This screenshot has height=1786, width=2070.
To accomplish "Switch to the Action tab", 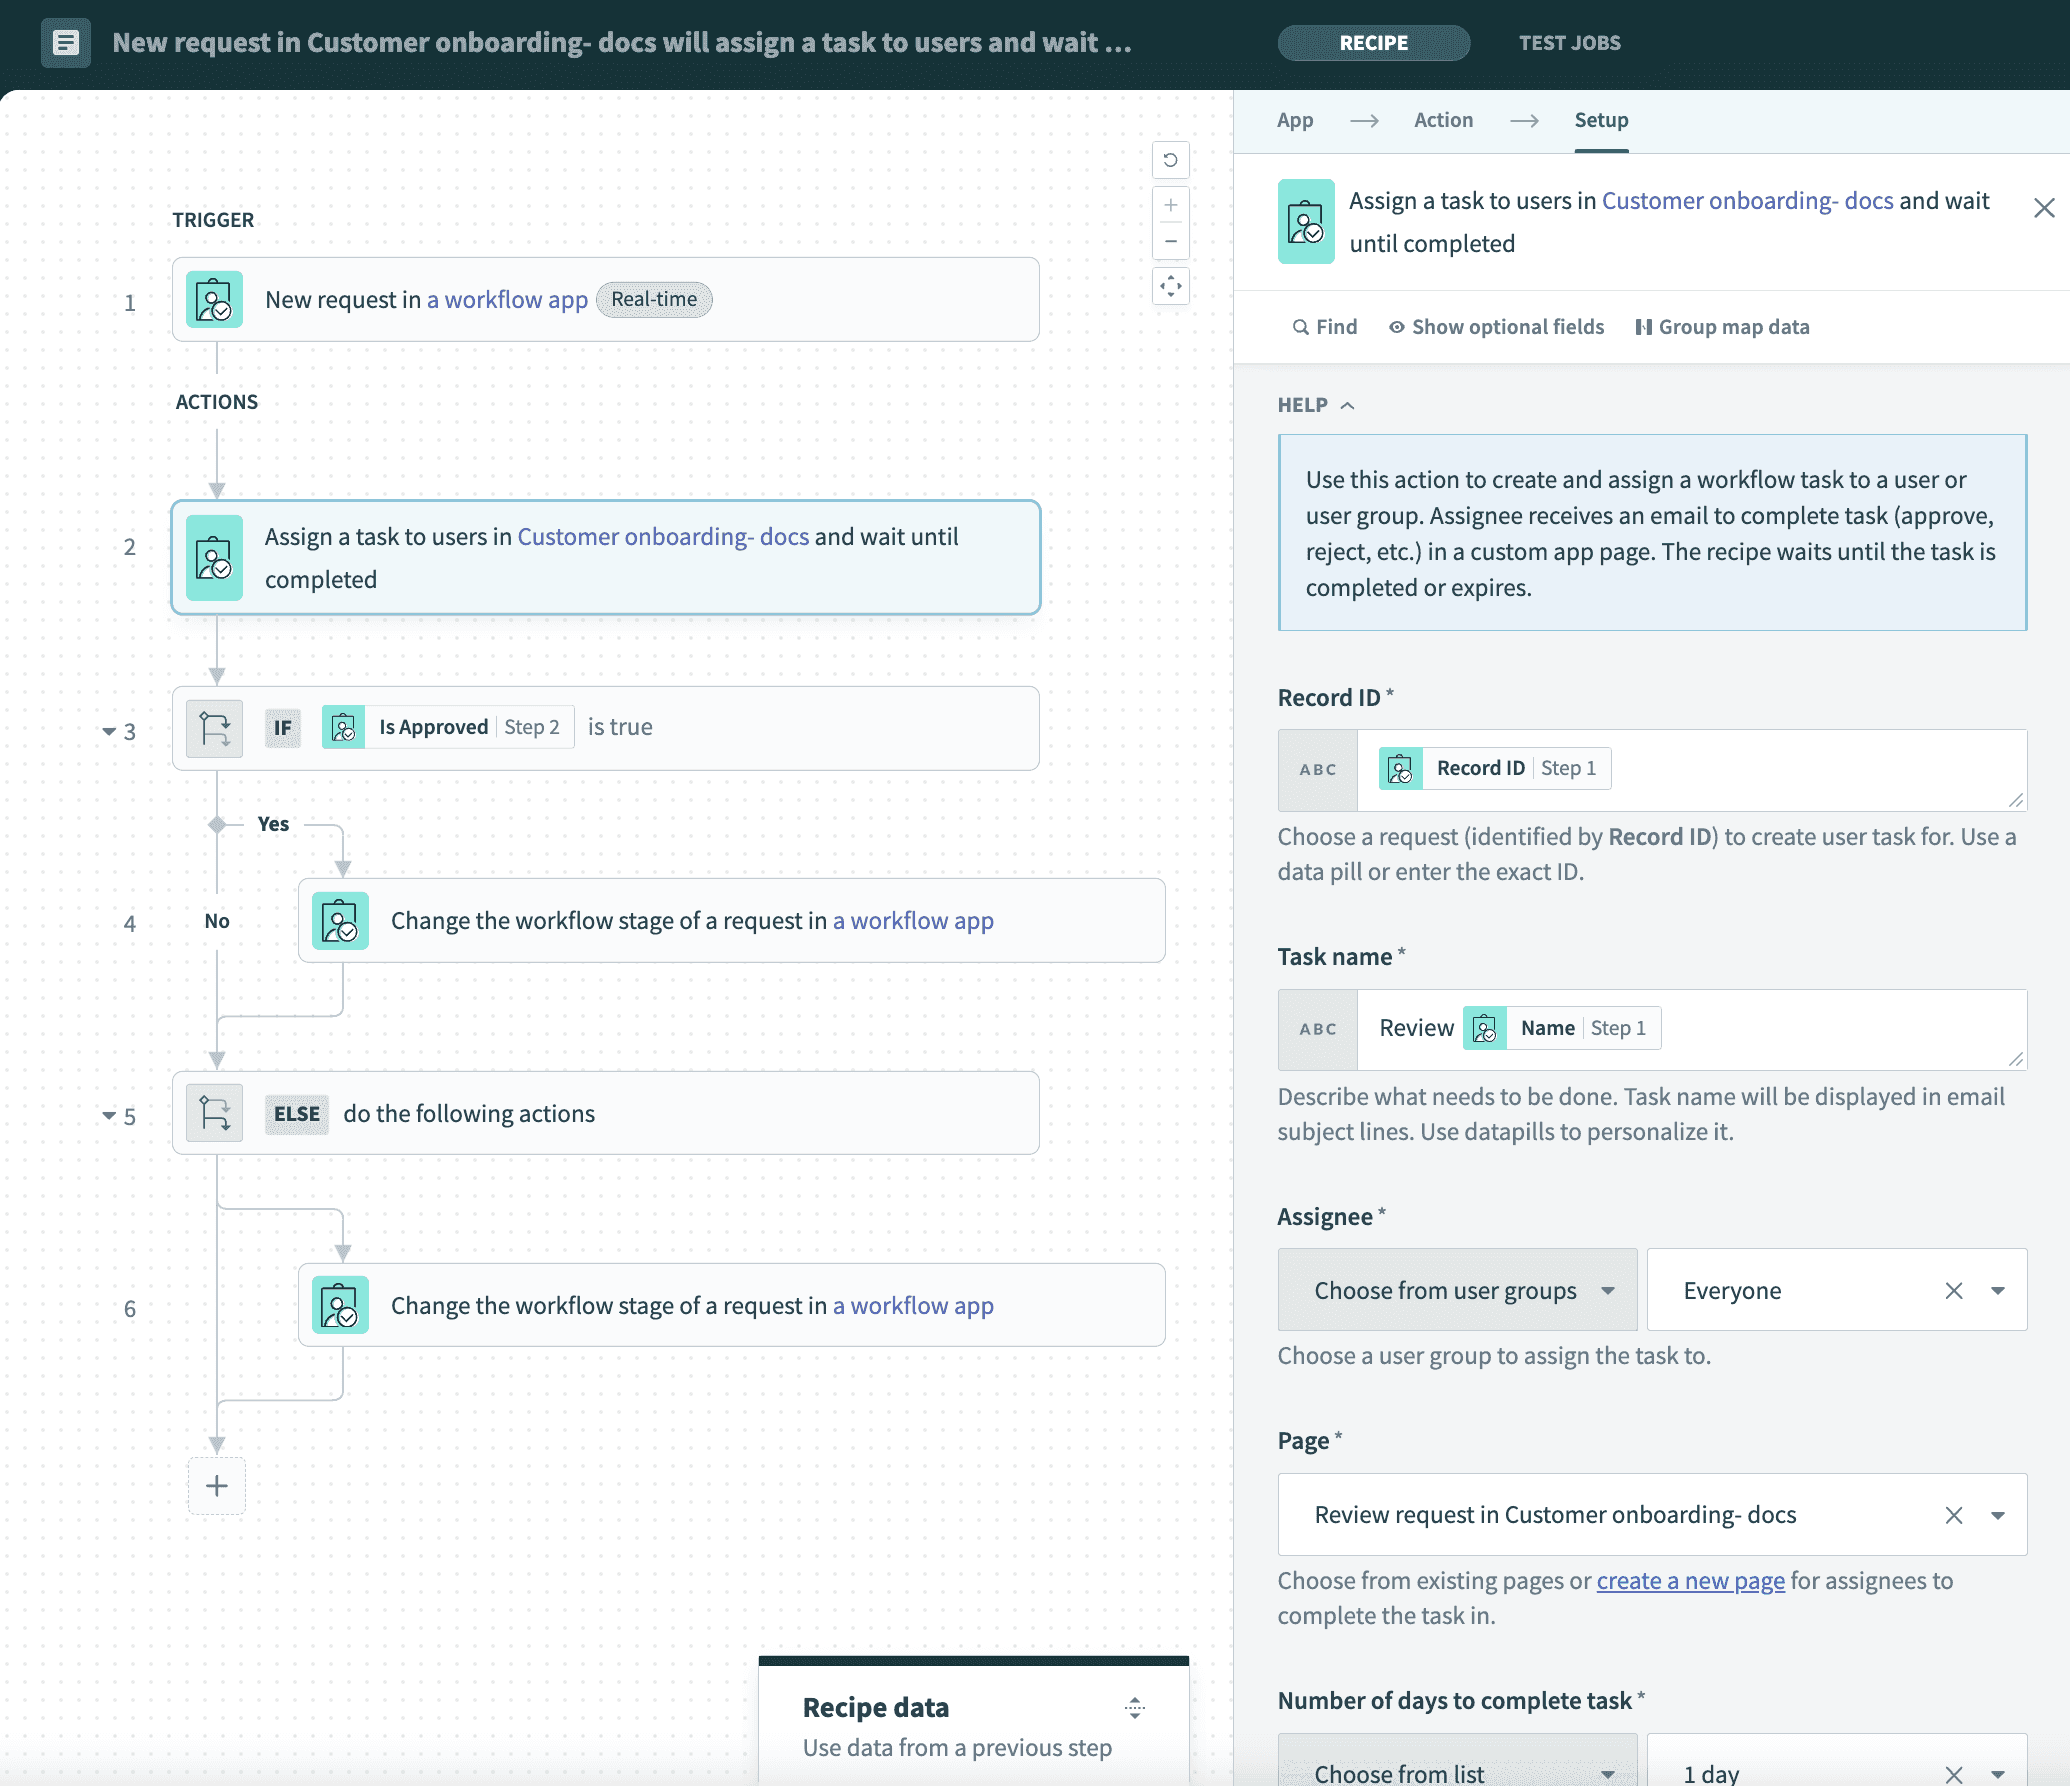I will (1443, 120).
